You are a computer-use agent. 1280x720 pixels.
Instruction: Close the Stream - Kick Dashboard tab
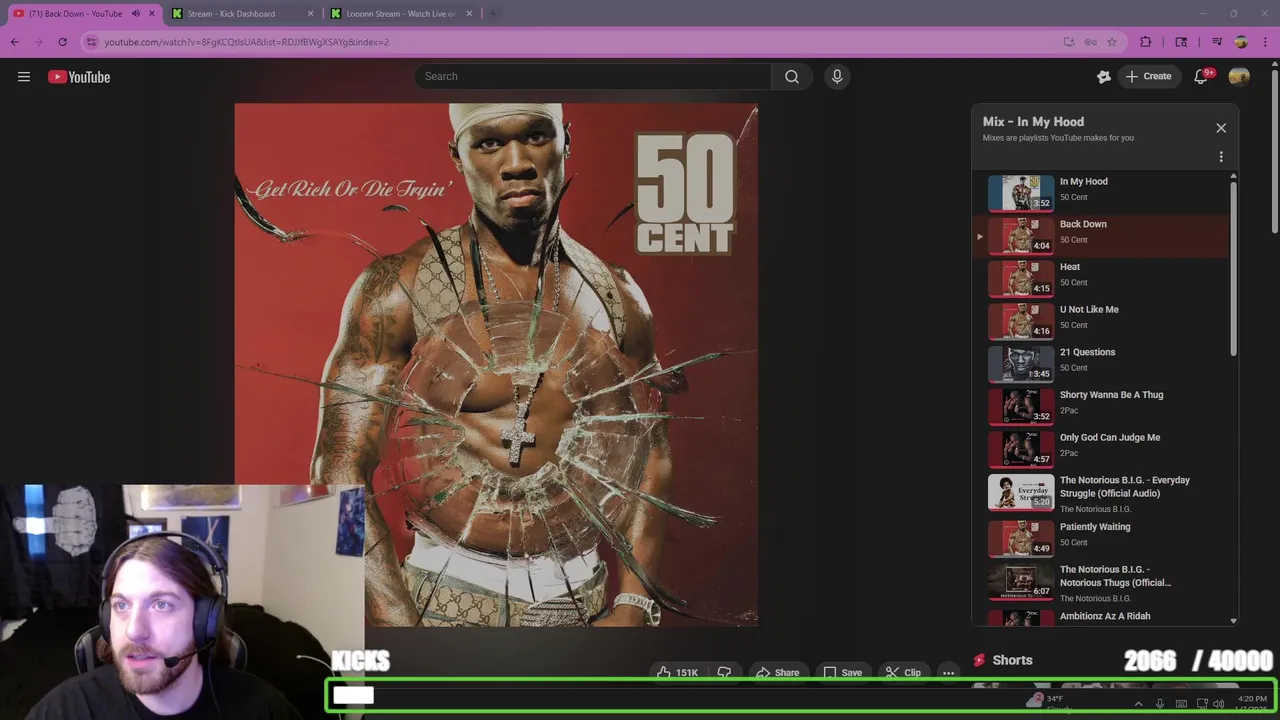pos(310,14)
